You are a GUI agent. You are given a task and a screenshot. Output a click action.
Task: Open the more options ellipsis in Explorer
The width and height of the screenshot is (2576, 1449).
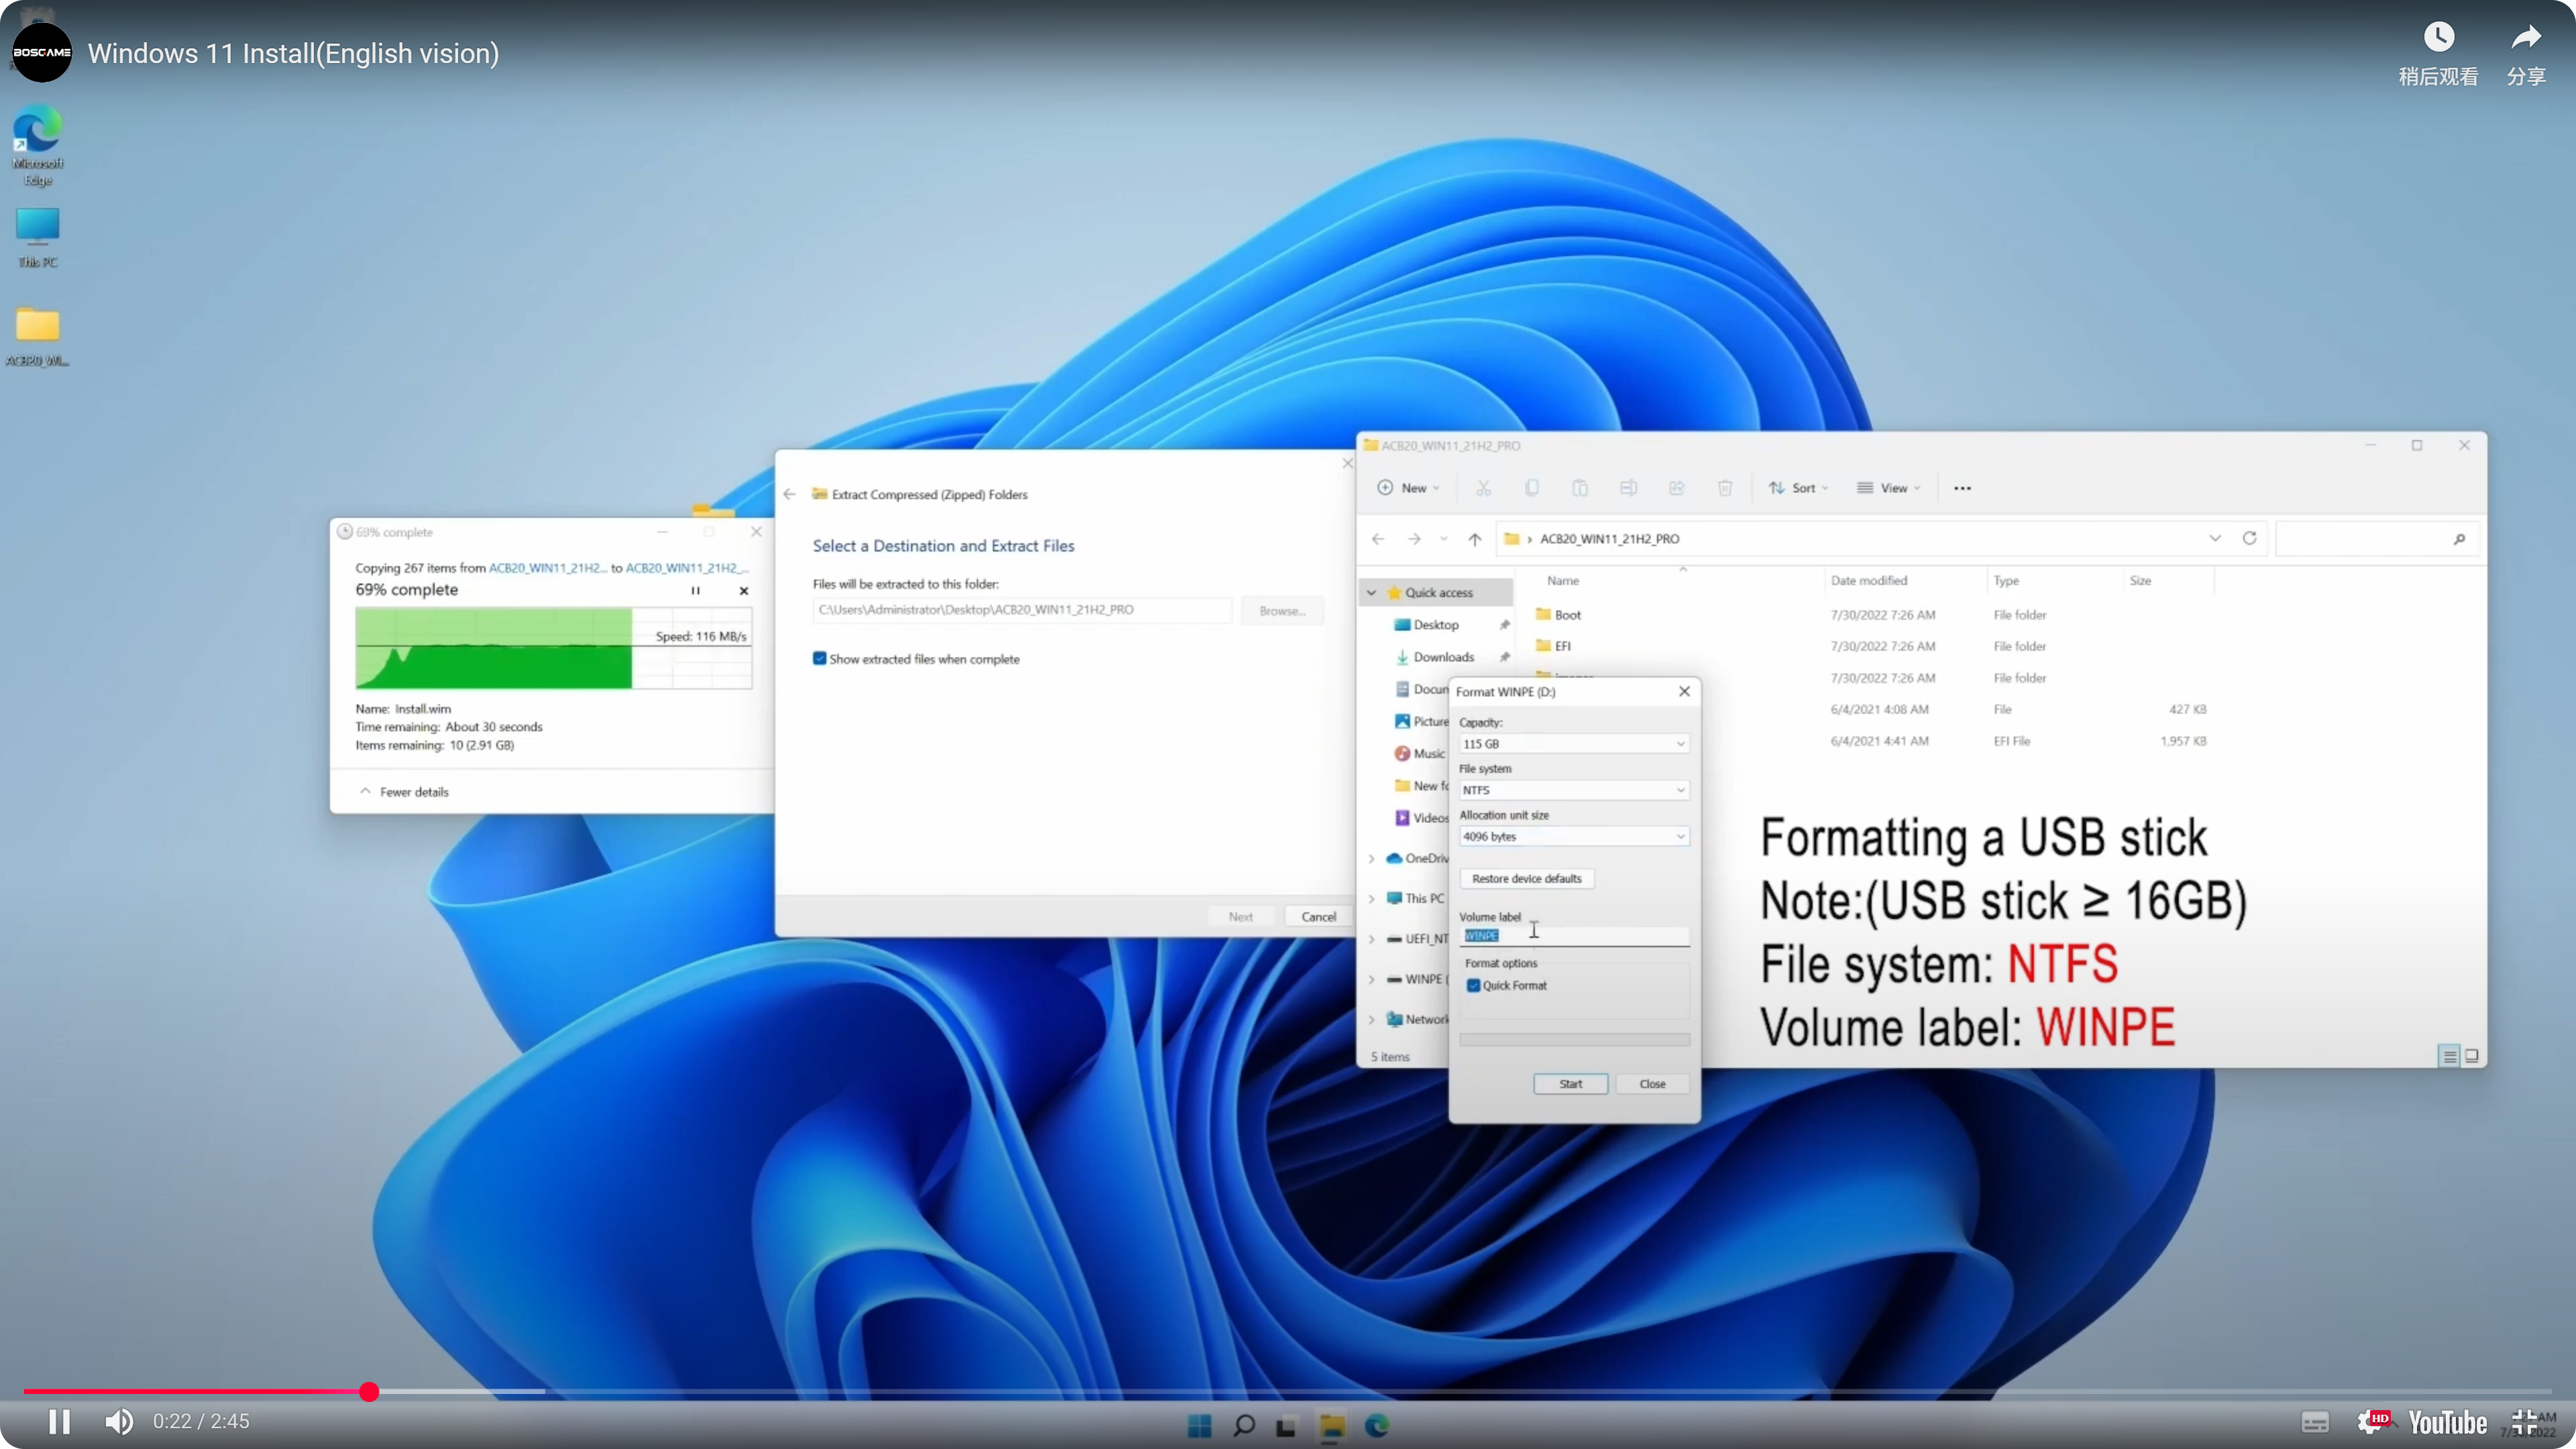click(x=1962, y=488)
